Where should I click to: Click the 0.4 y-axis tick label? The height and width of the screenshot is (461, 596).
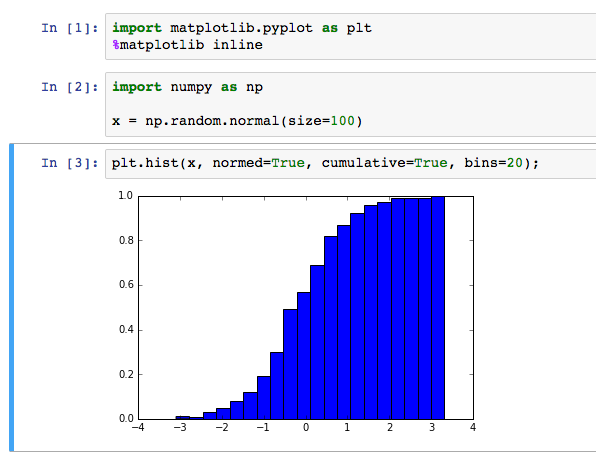tap(126, 330)
